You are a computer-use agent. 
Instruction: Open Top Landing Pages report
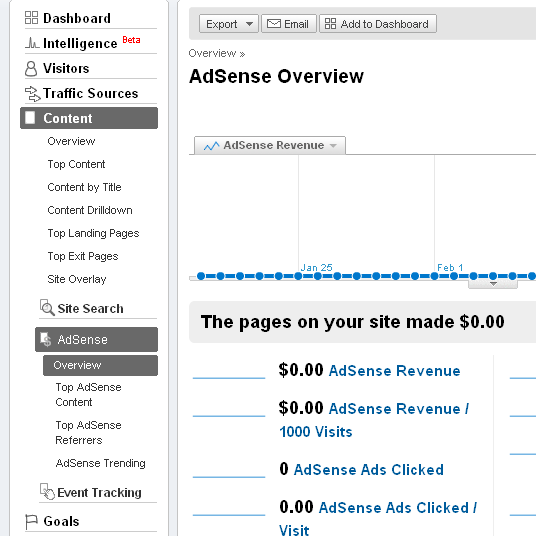tap(93, 233)
